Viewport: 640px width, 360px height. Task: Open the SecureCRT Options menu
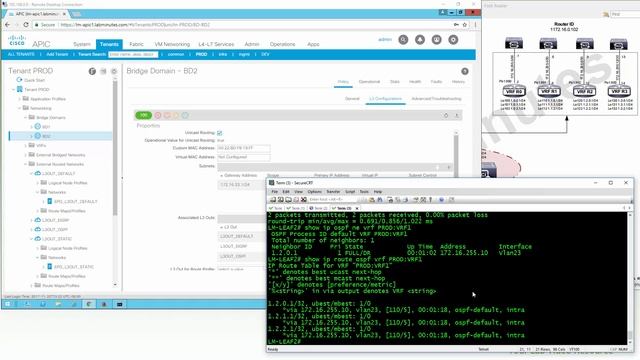(x=314, y=191)
